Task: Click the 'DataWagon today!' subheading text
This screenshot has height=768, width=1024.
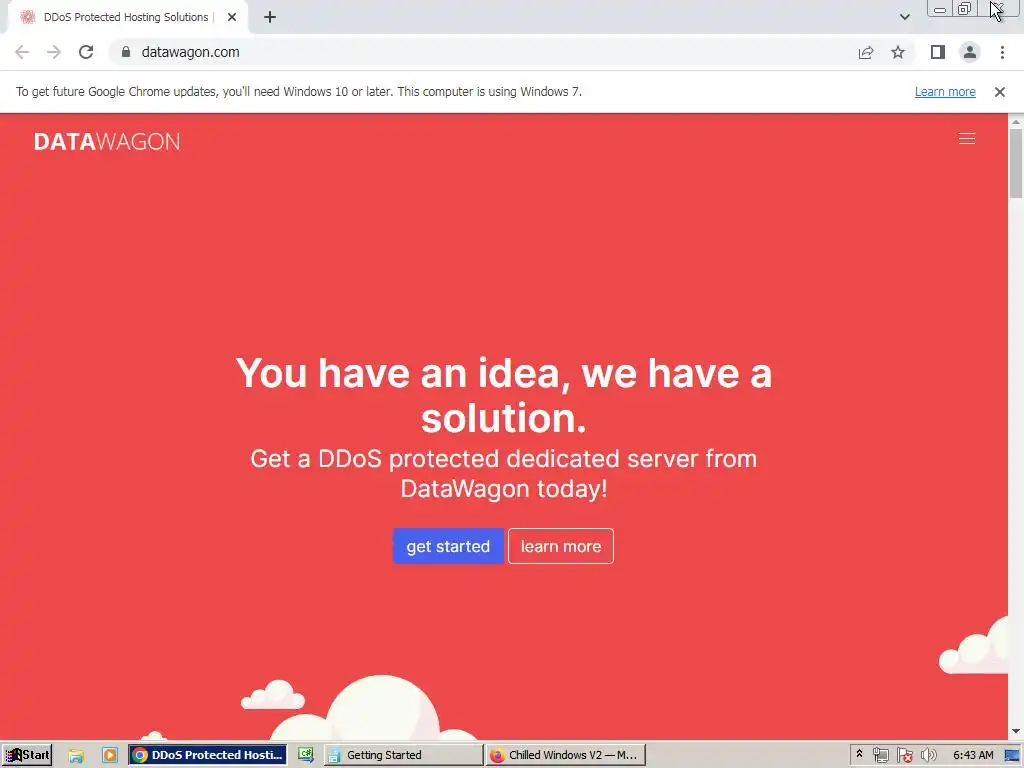Action: tap(504, 488)
